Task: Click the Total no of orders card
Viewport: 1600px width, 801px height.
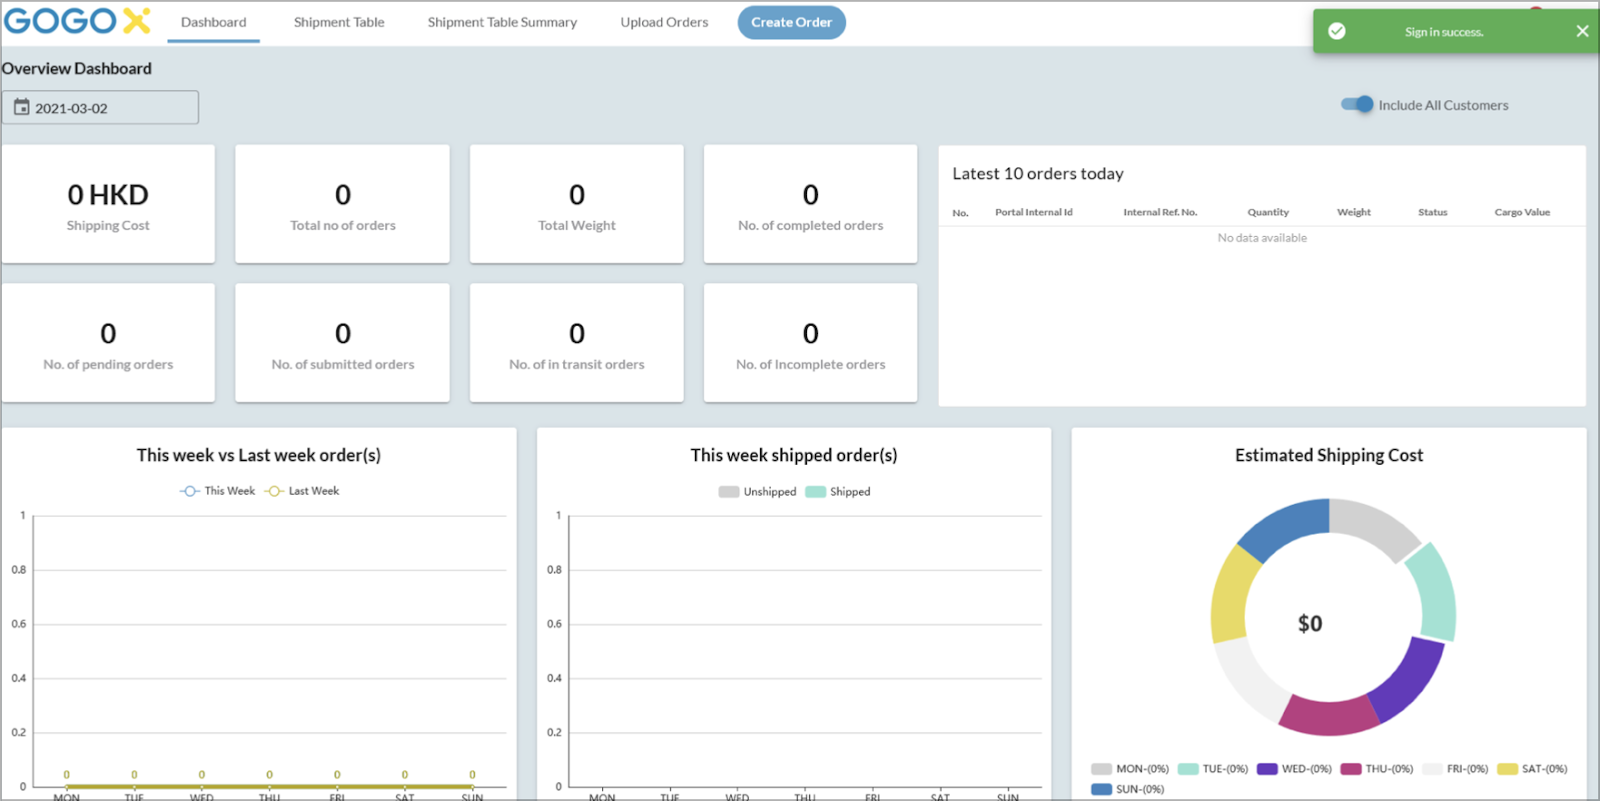Action: 342,204
